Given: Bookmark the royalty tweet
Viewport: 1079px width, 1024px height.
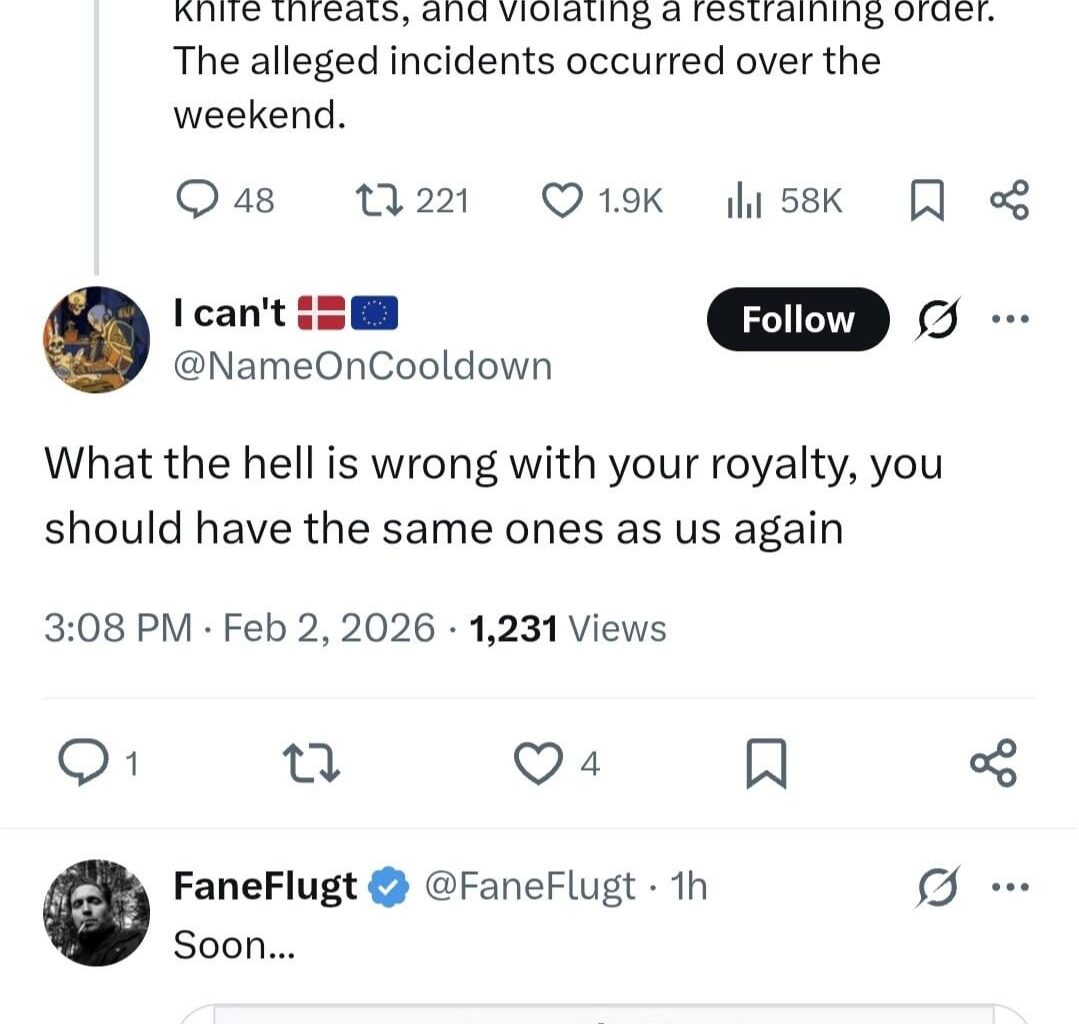Looking at the screenshot, I should point(767,766).
